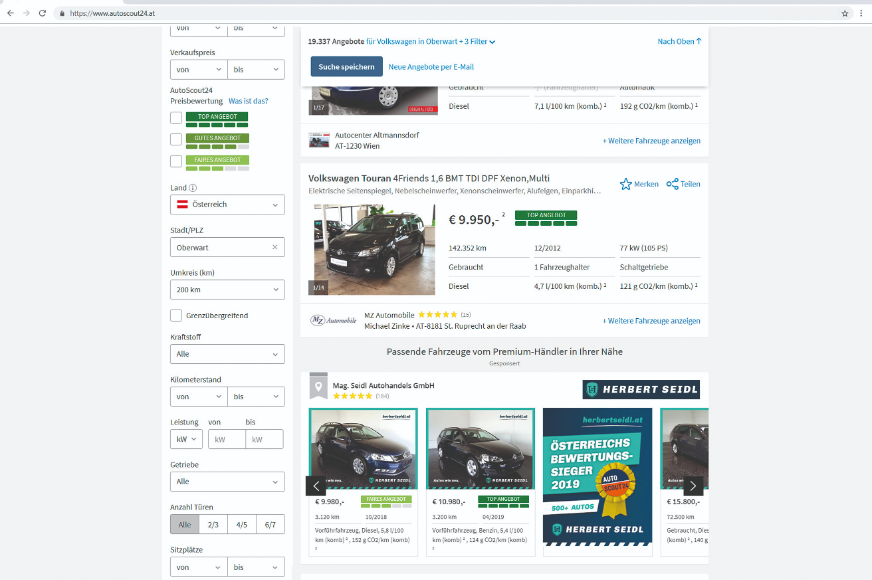Check the Gutes Angebot filter checkbox
Viewport: 872px width, 580px height.
pos(176,139)
